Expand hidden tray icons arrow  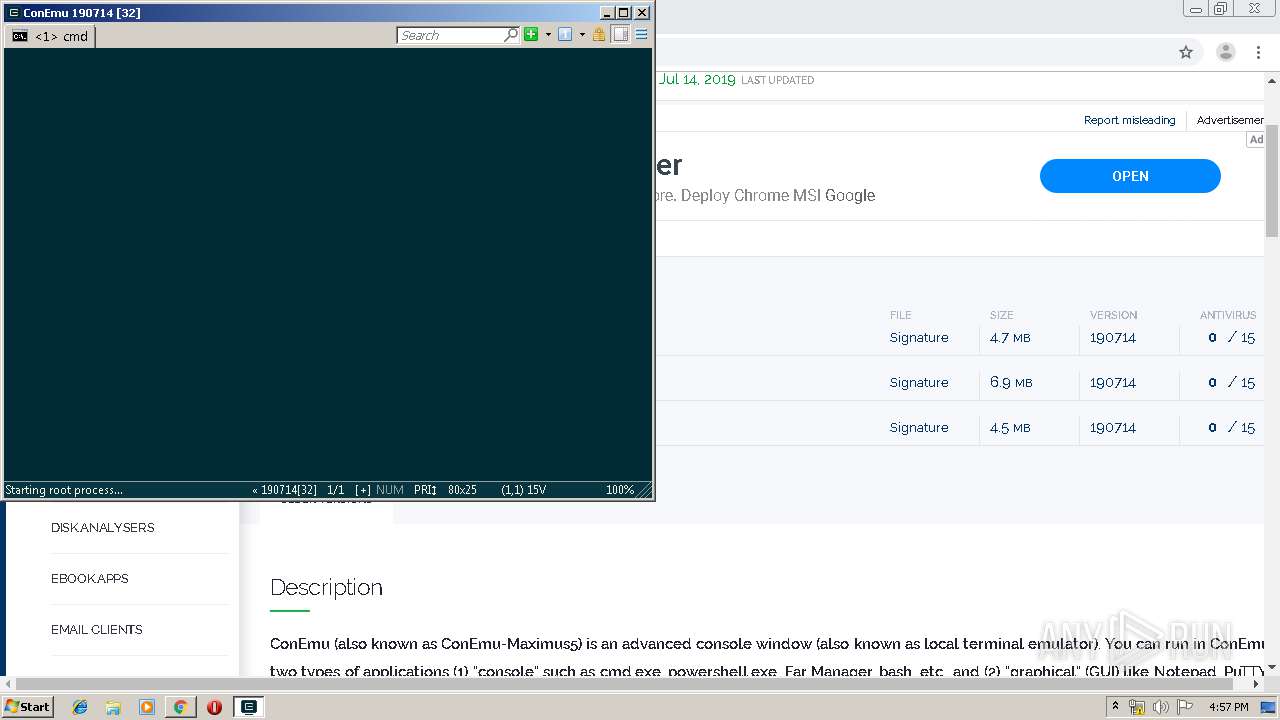point(1115,707)
